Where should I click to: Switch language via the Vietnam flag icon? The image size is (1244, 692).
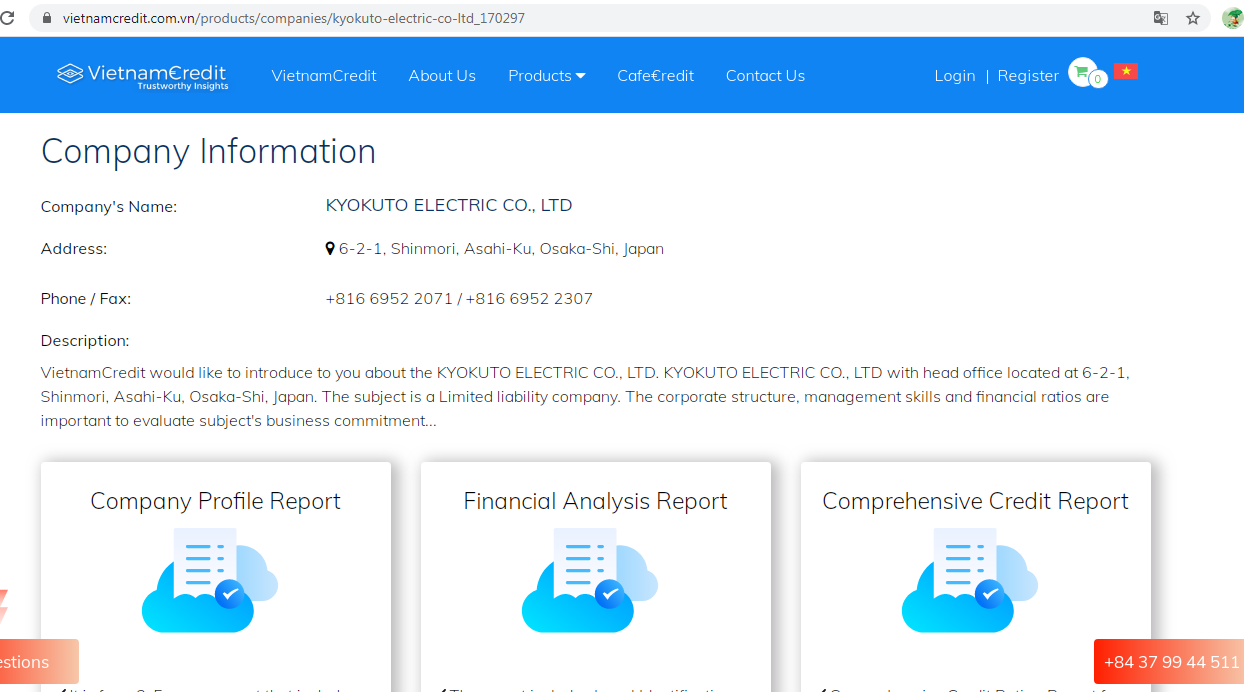[x=1125, y=71]
